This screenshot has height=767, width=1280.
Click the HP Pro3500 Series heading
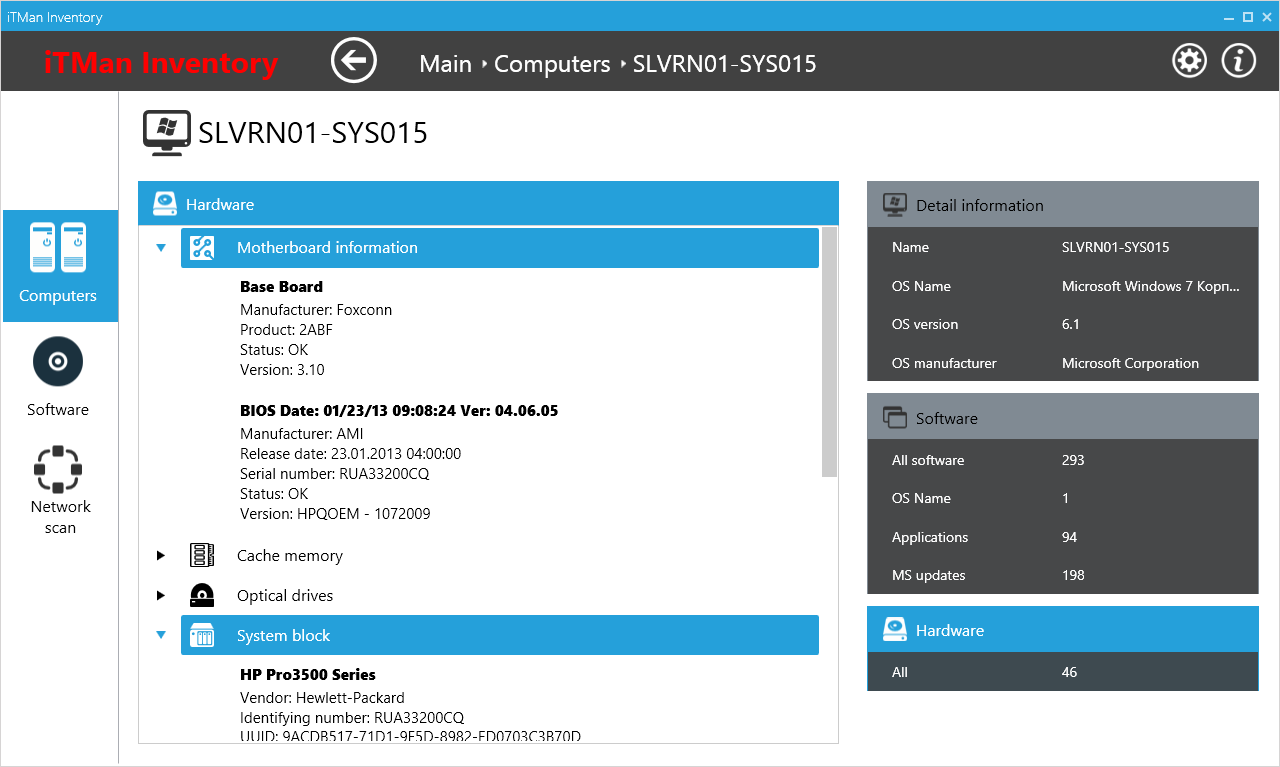(x=308, y=675)
